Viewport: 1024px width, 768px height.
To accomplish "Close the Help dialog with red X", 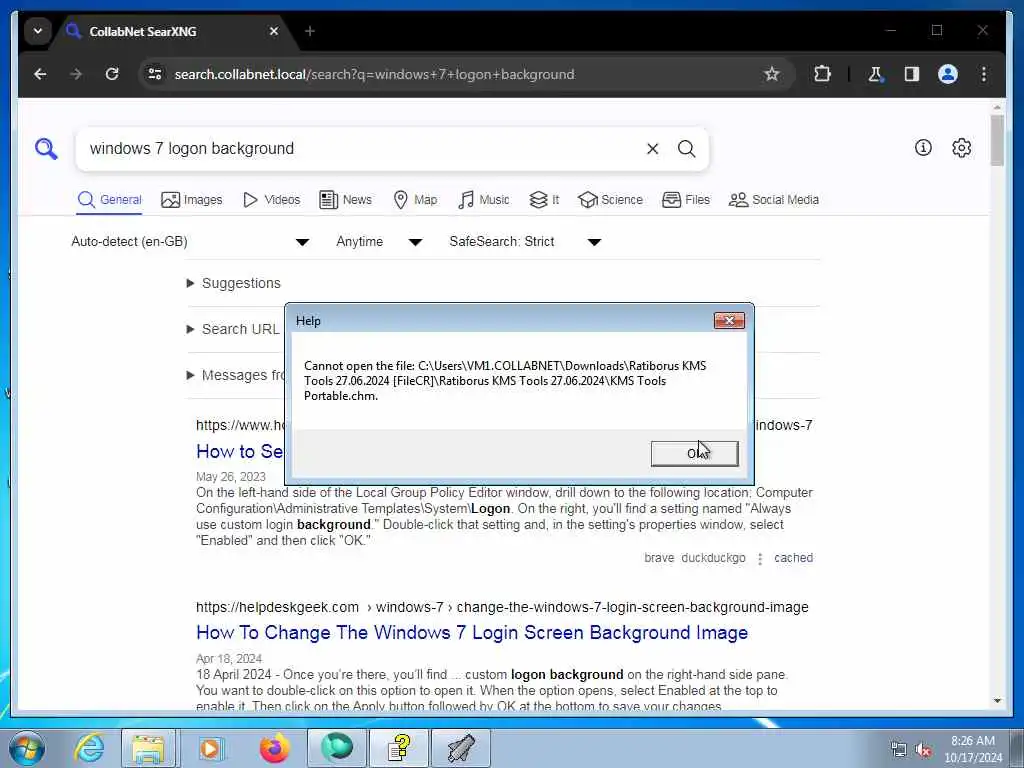I will coord(729,321).
